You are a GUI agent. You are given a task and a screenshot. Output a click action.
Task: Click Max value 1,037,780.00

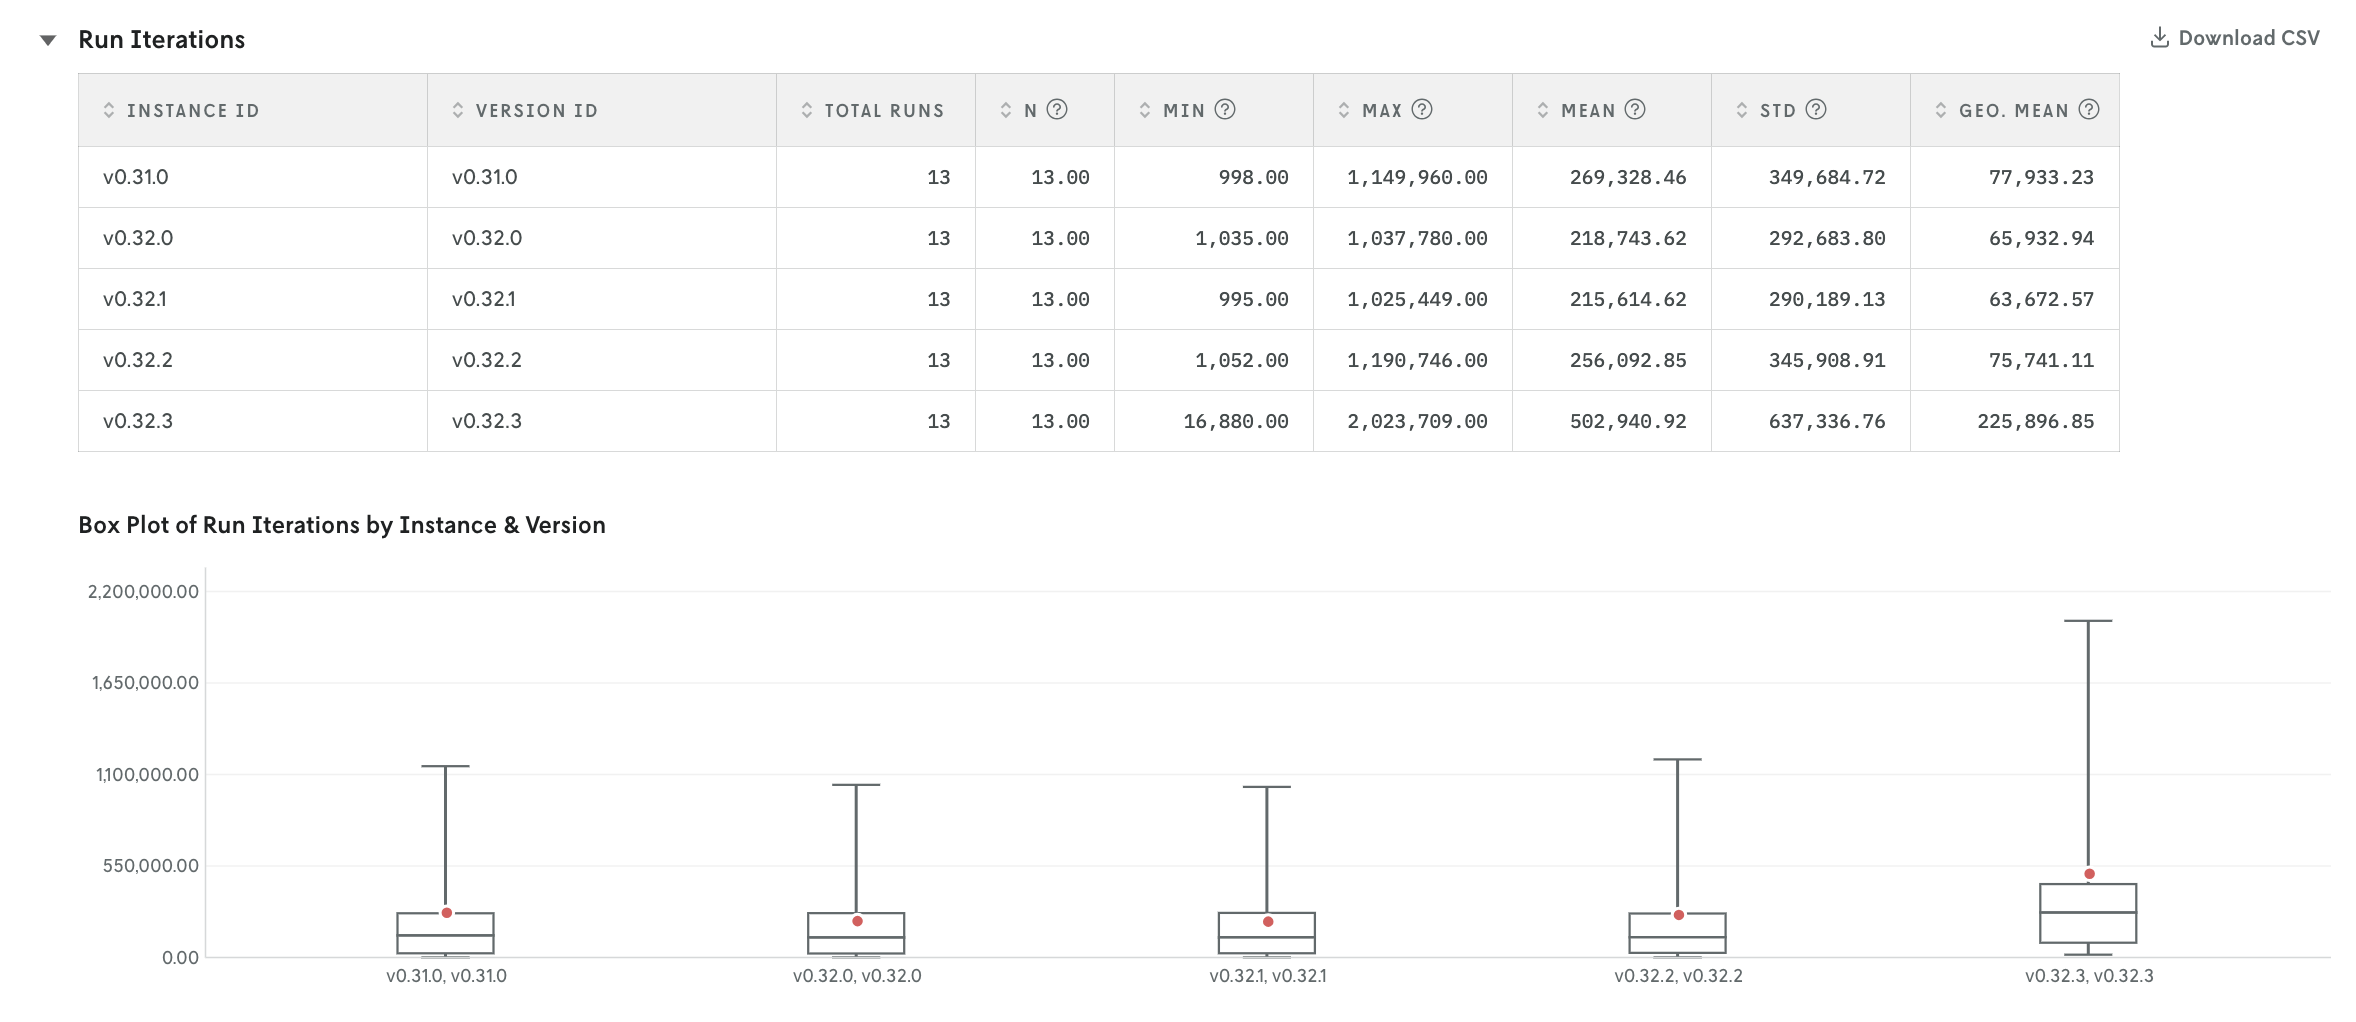tap(1417, 238)
